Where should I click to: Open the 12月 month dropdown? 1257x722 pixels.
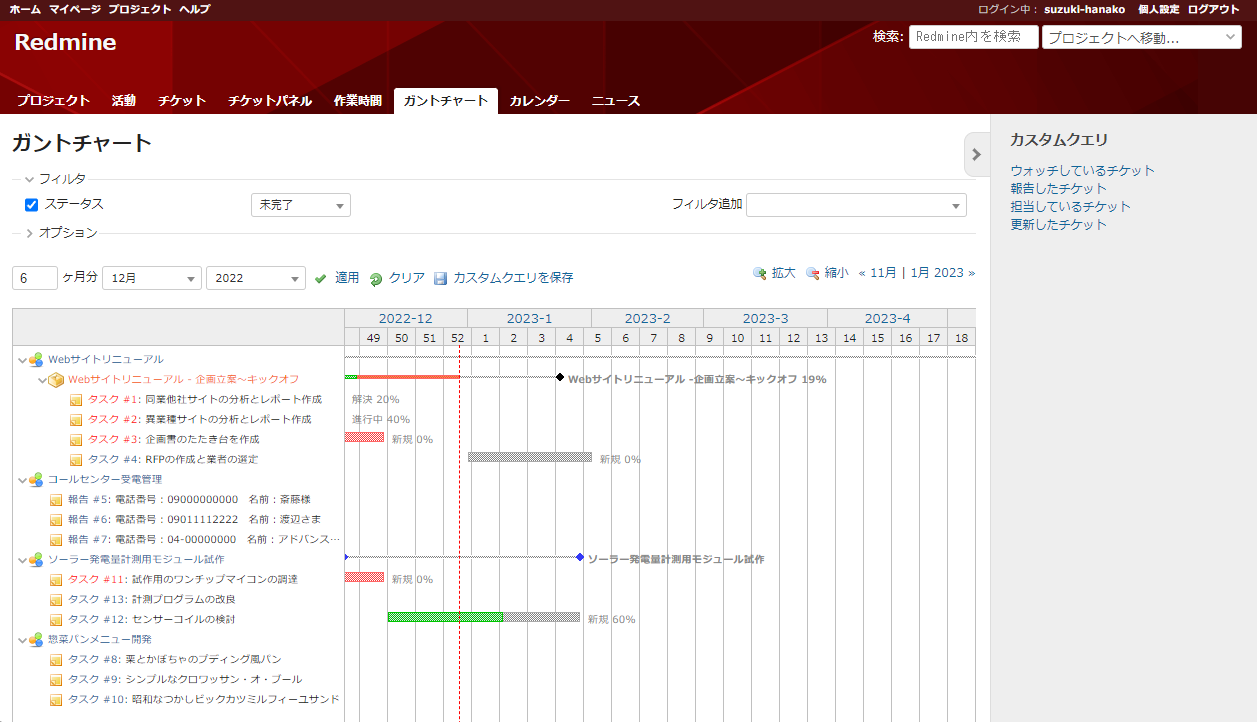(x=152, y=278)
